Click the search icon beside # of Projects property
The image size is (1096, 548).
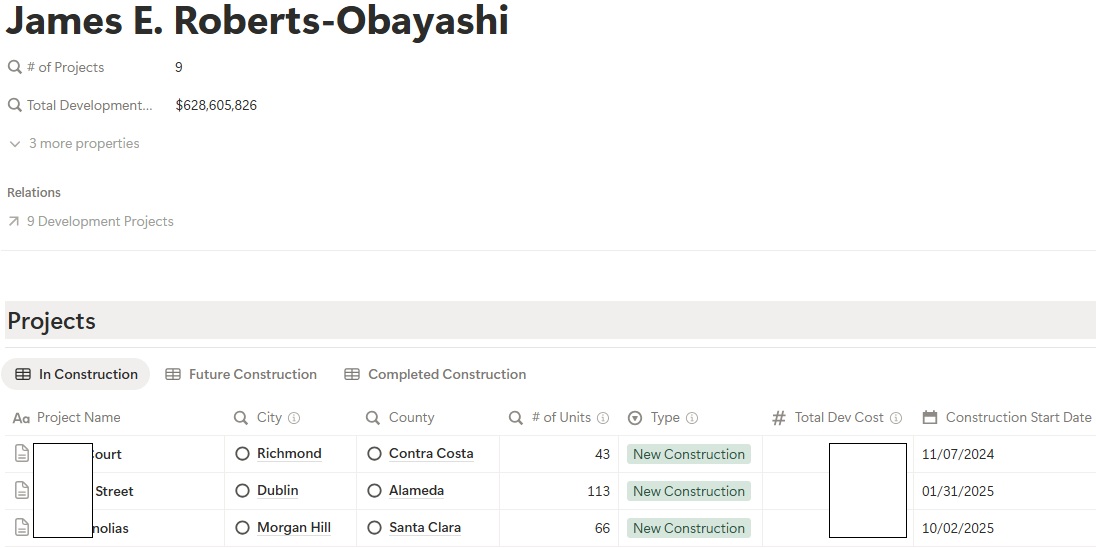tap(15, 67)
